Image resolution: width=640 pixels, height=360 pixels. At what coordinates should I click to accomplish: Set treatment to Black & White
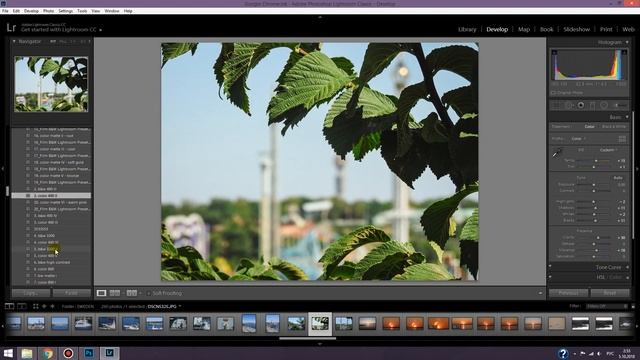pyautogui.click(x=614, y=127)
